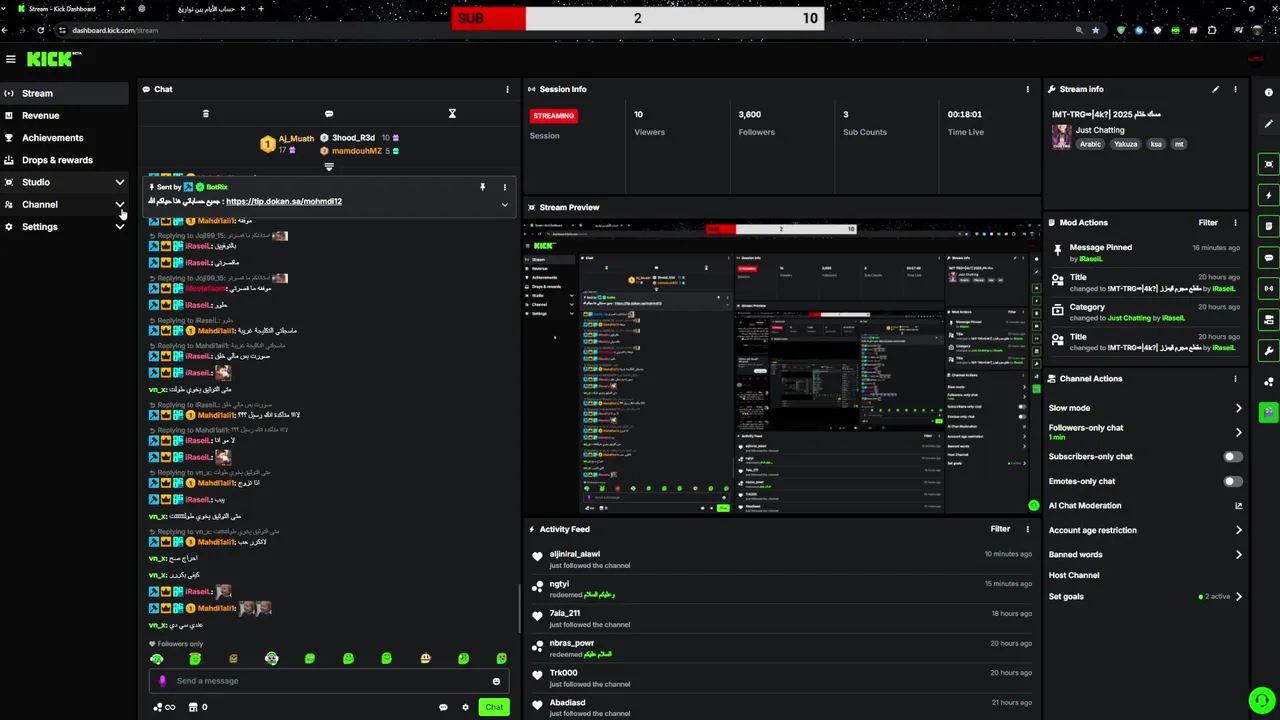Toggle Subscribers-only chat switch
Screen dimensions: 1280x720
point(1233,457)
